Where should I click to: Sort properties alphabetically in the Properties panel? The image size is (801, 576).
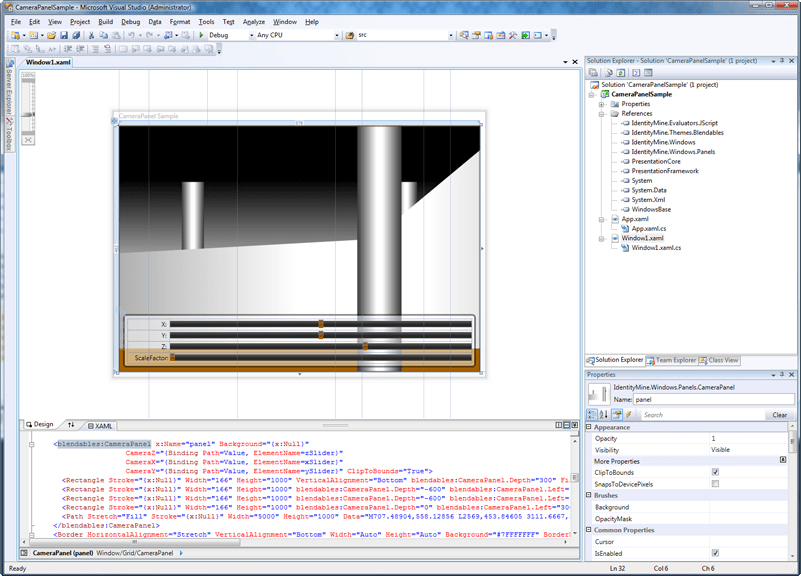tap(605, 414)
